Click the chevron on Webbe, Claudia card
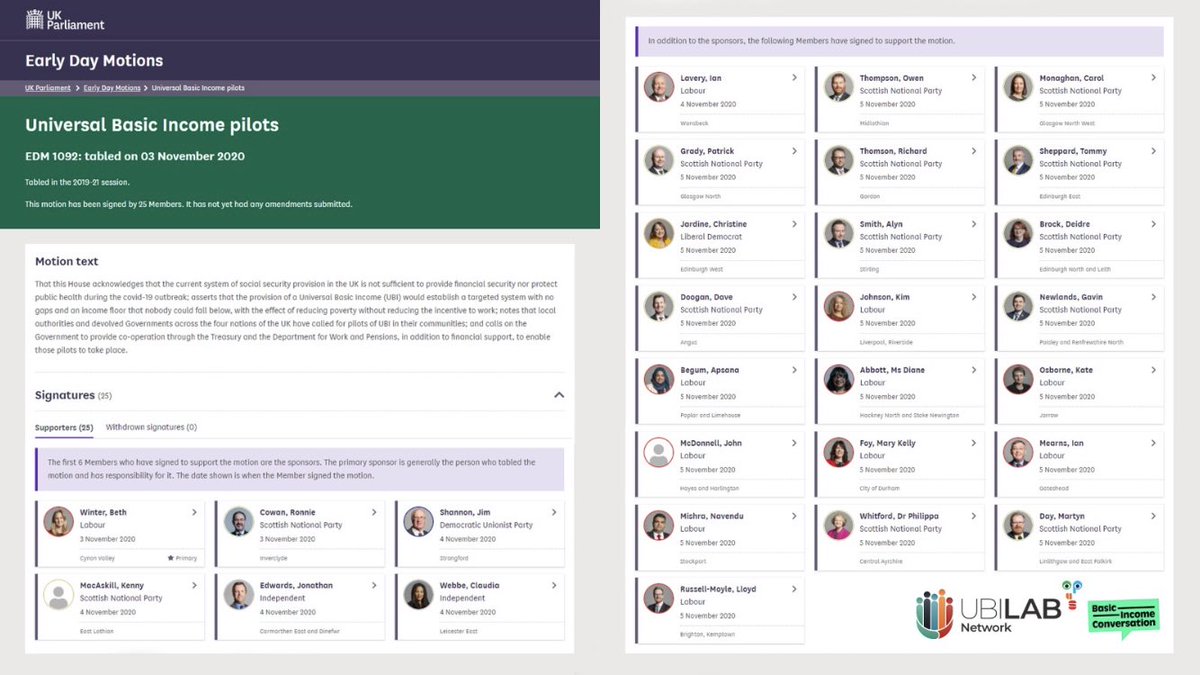Viewport: 1200px width, 675px height. click(x=554, y=585)
